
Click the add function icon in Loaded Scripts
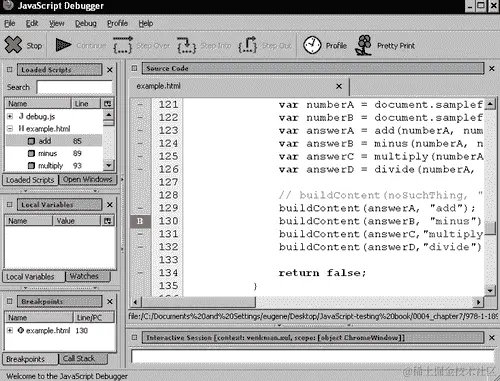tap(31, 141)
